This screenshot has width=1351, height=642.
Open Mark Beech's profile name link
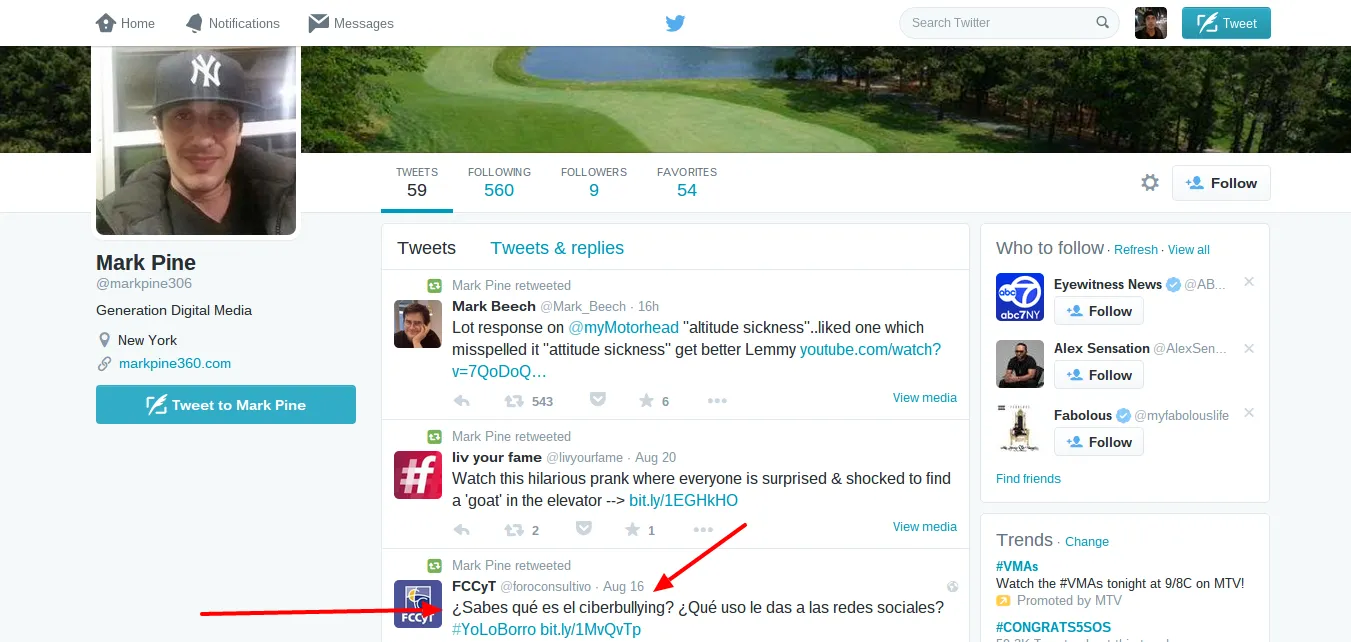pos(494,306)
